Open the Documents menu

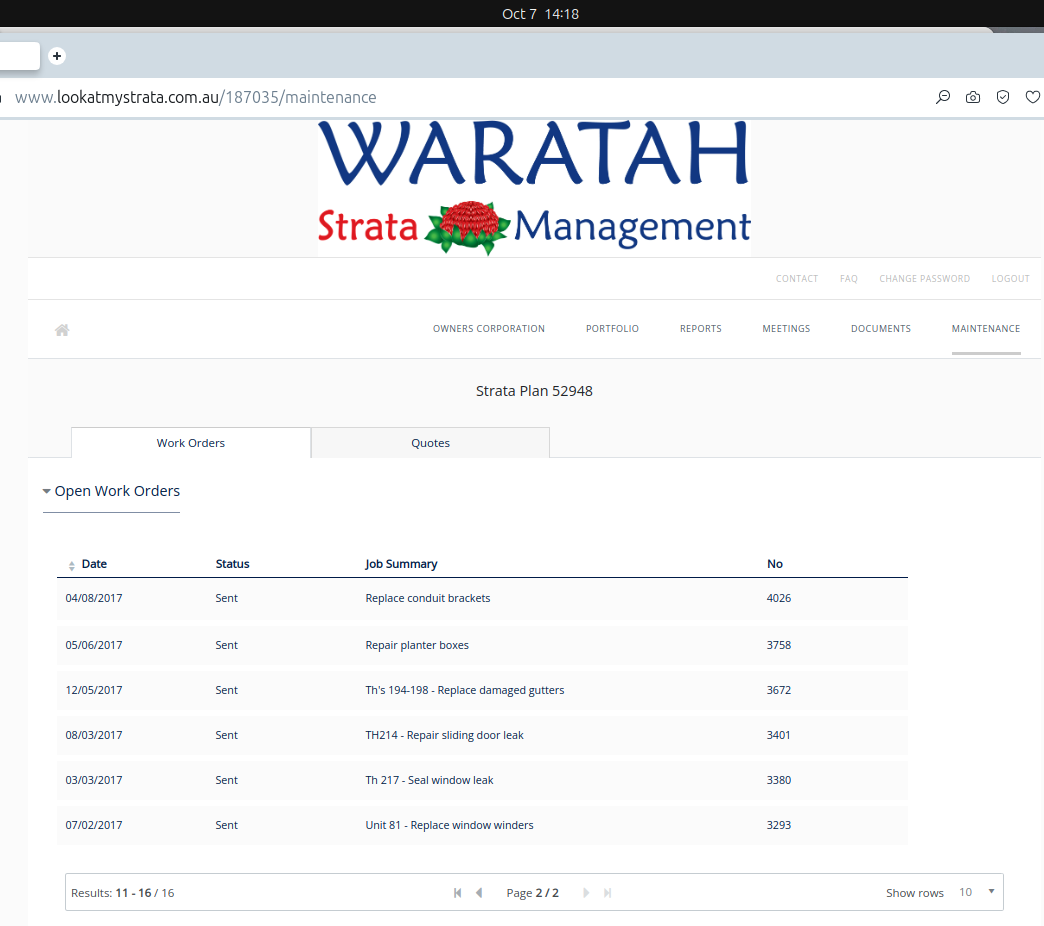pyautogui.click(x=881, y=329)
